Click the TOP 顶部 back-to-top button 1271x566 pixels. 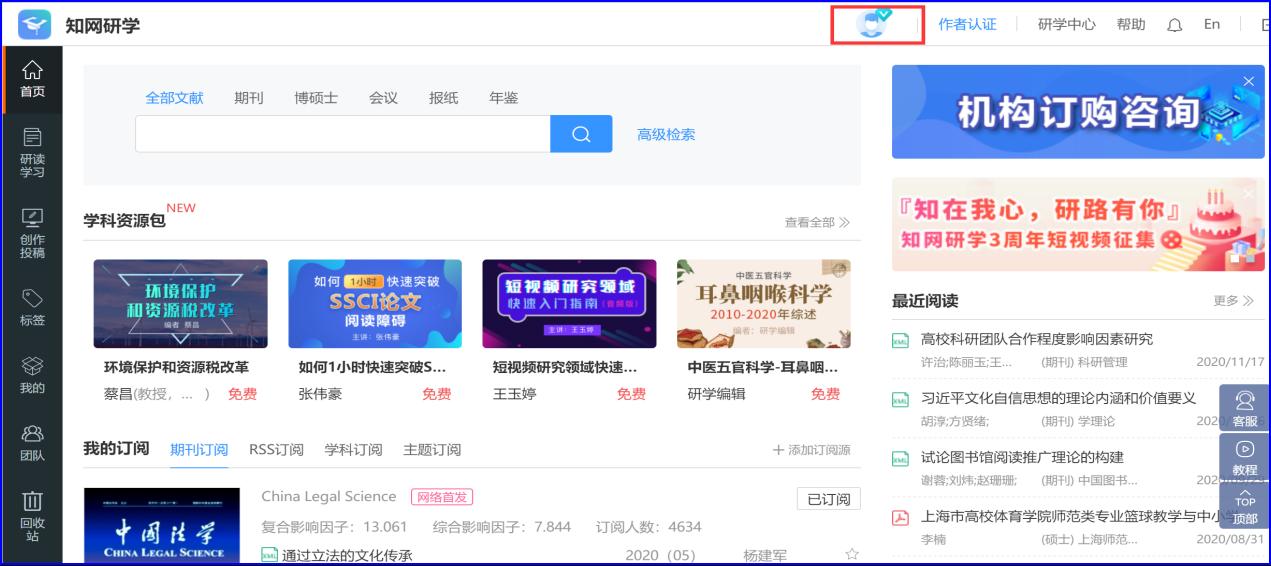(x=1245, y=506)
